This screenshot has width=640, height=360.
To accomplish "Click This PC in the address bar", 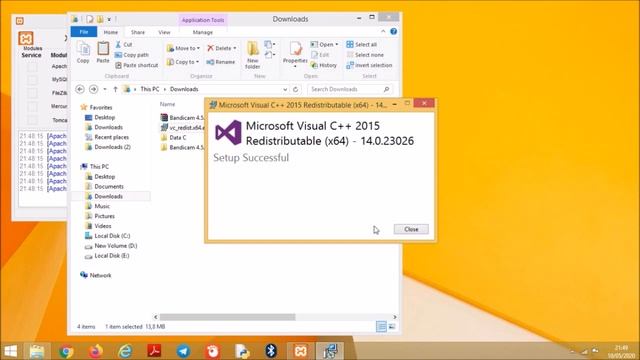I will 150,89.
